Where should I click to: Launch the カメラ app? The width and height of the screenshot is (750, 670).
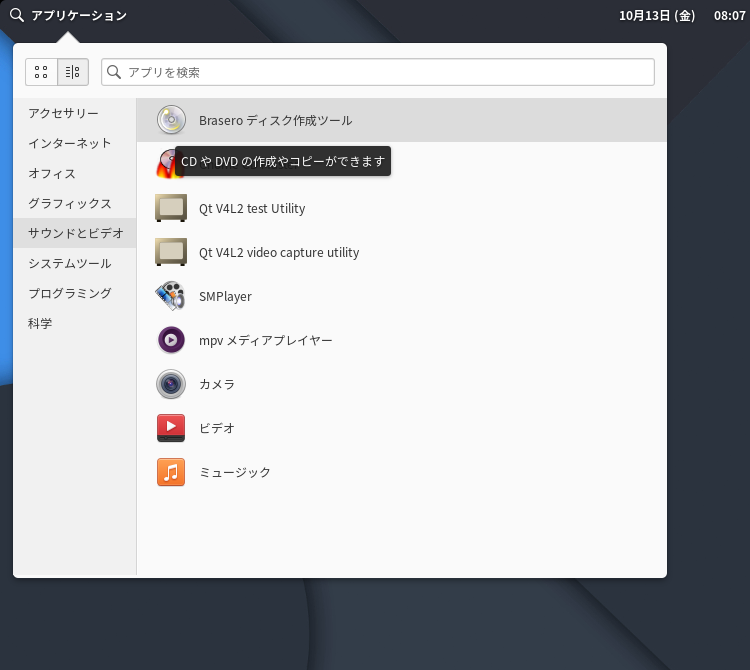401,384
